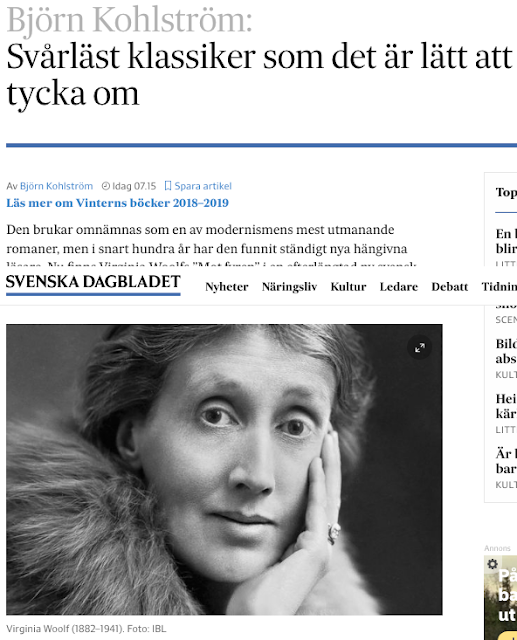Open the Ledare section
Viewport: 517px width, 640px height.
coord(399,287)
